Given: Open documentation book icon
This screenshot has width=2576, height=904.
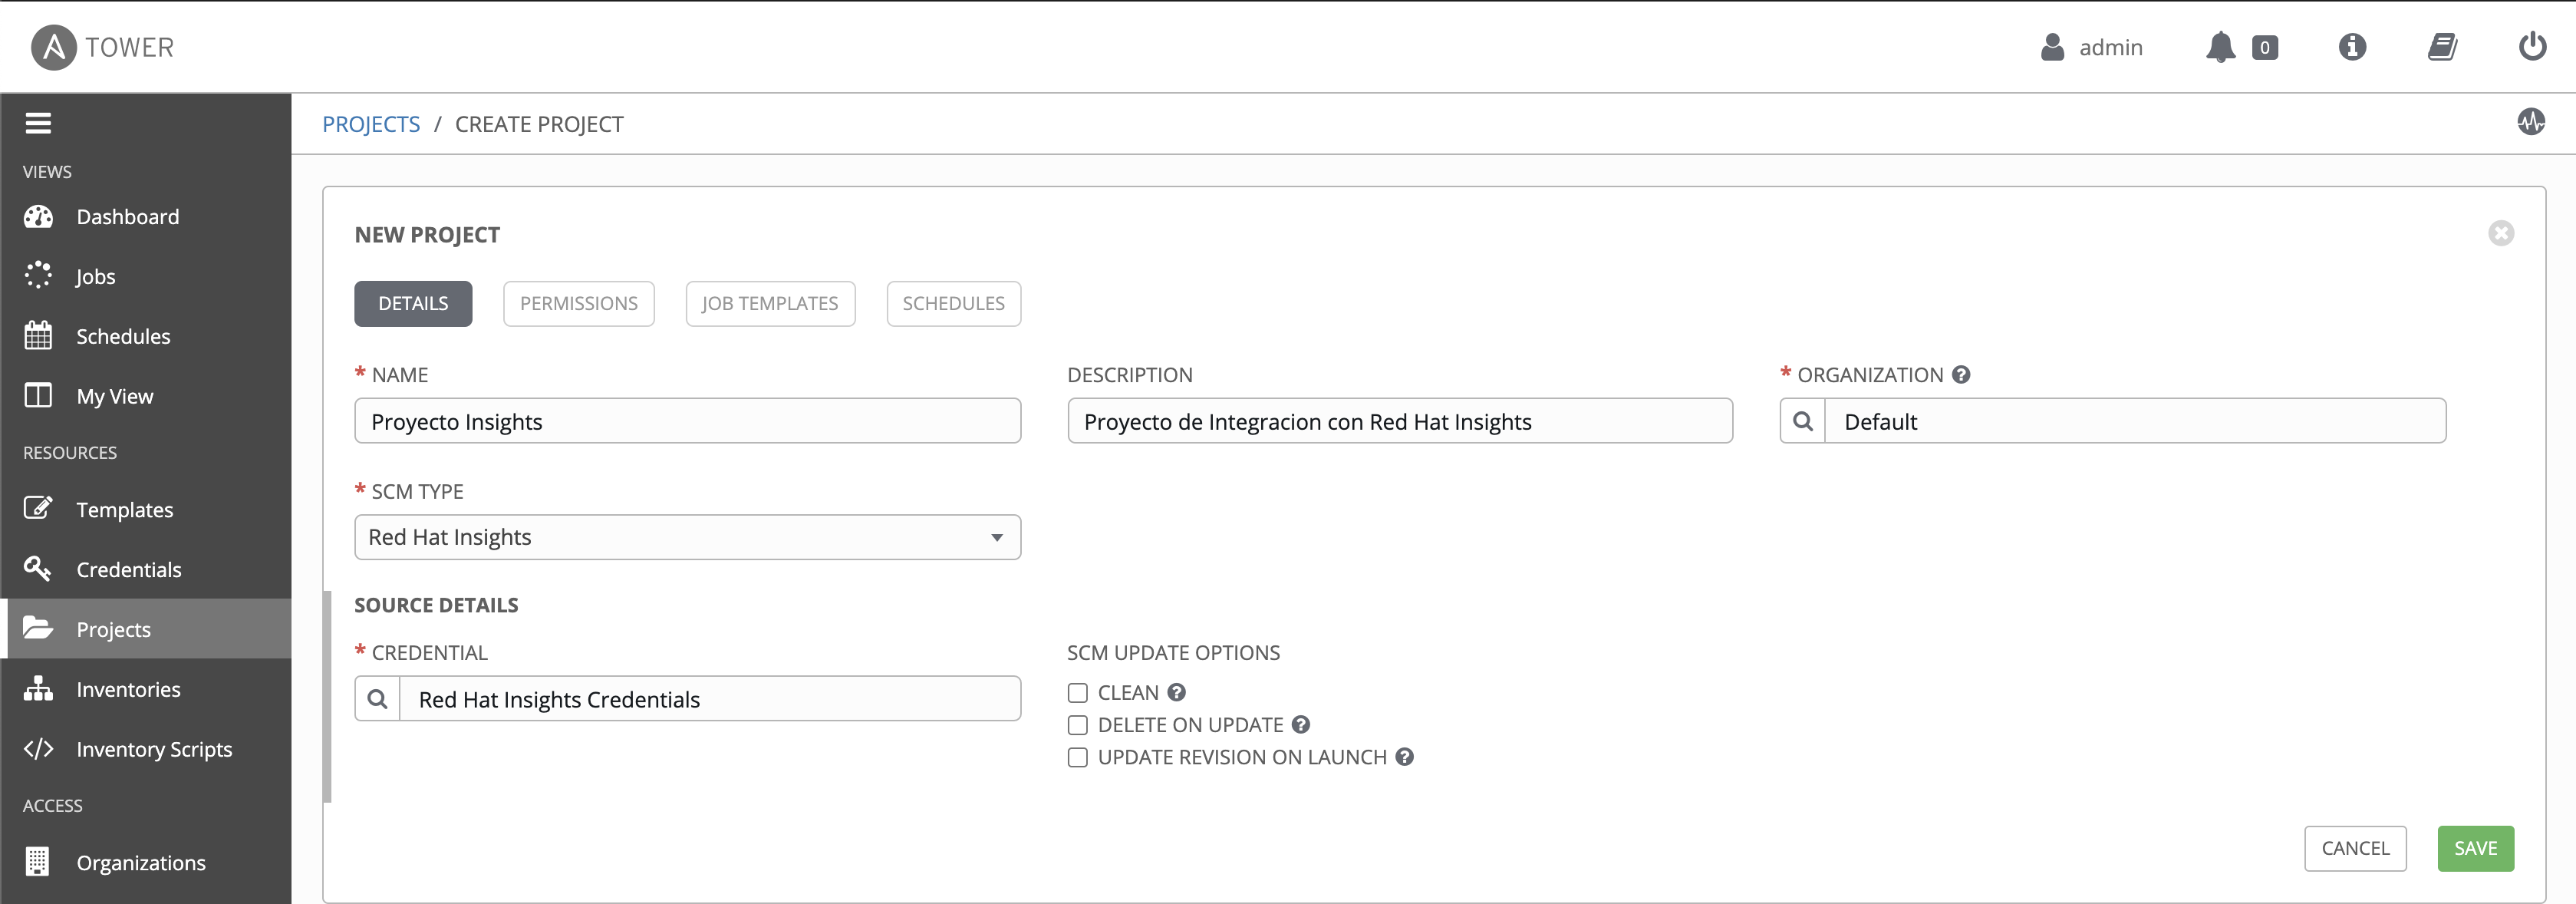Looking at the screenshot, I should [x=2442, y=47].
